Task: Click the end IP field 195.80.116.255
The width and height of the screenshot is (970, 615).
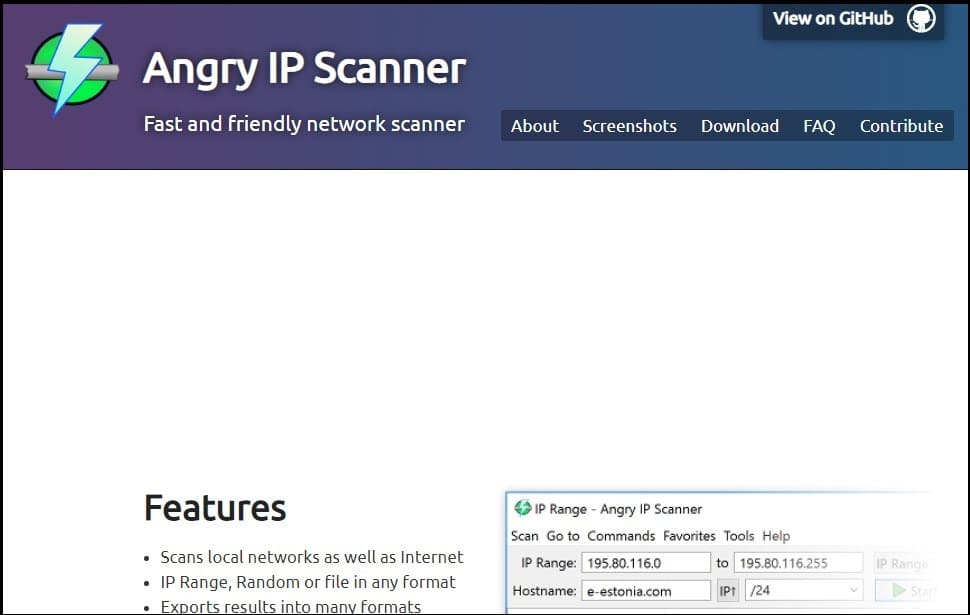Action: (798, 563)
